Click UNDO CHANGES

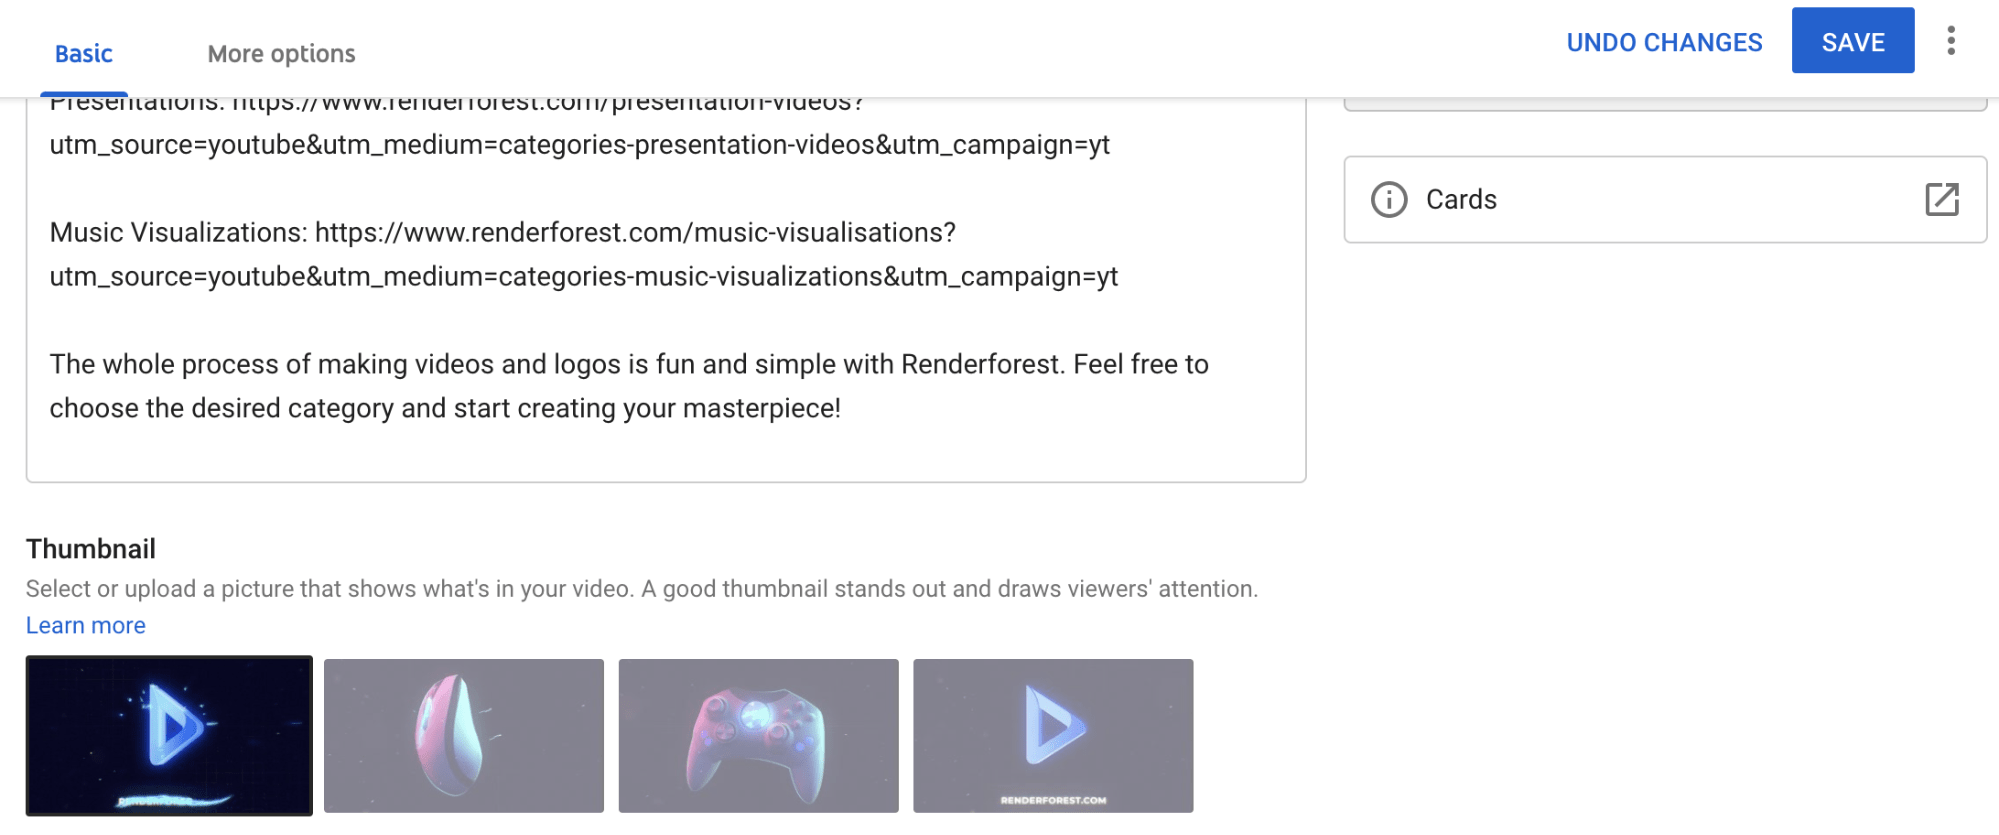pyautogui.click(x=1664, y=42)
